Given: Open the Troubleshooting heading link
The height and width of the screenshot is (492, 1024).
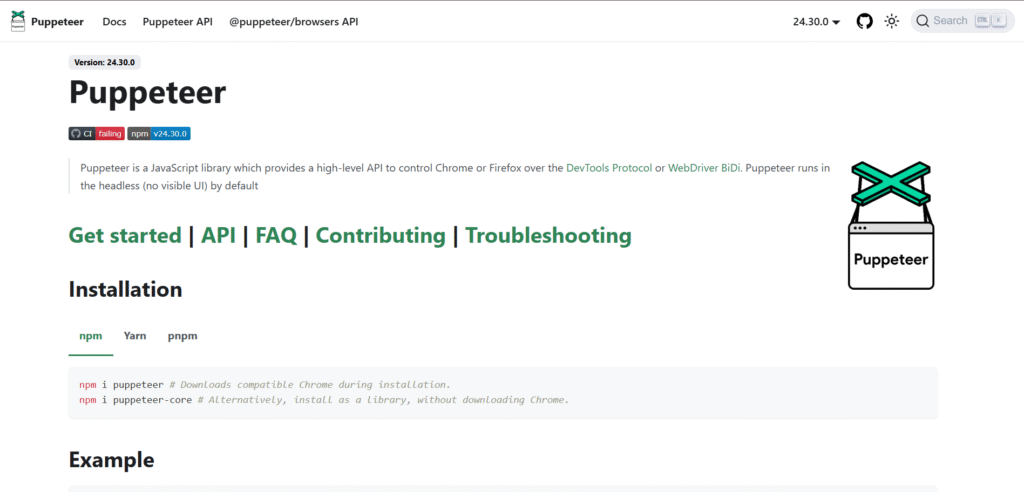Looking at the screenshot, I should point(548,236).
